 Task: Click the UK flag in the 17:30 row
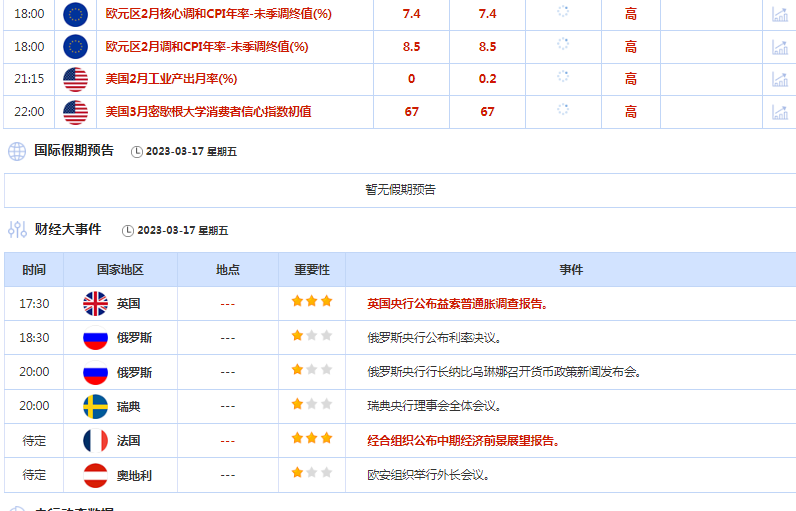coord(95,303)
